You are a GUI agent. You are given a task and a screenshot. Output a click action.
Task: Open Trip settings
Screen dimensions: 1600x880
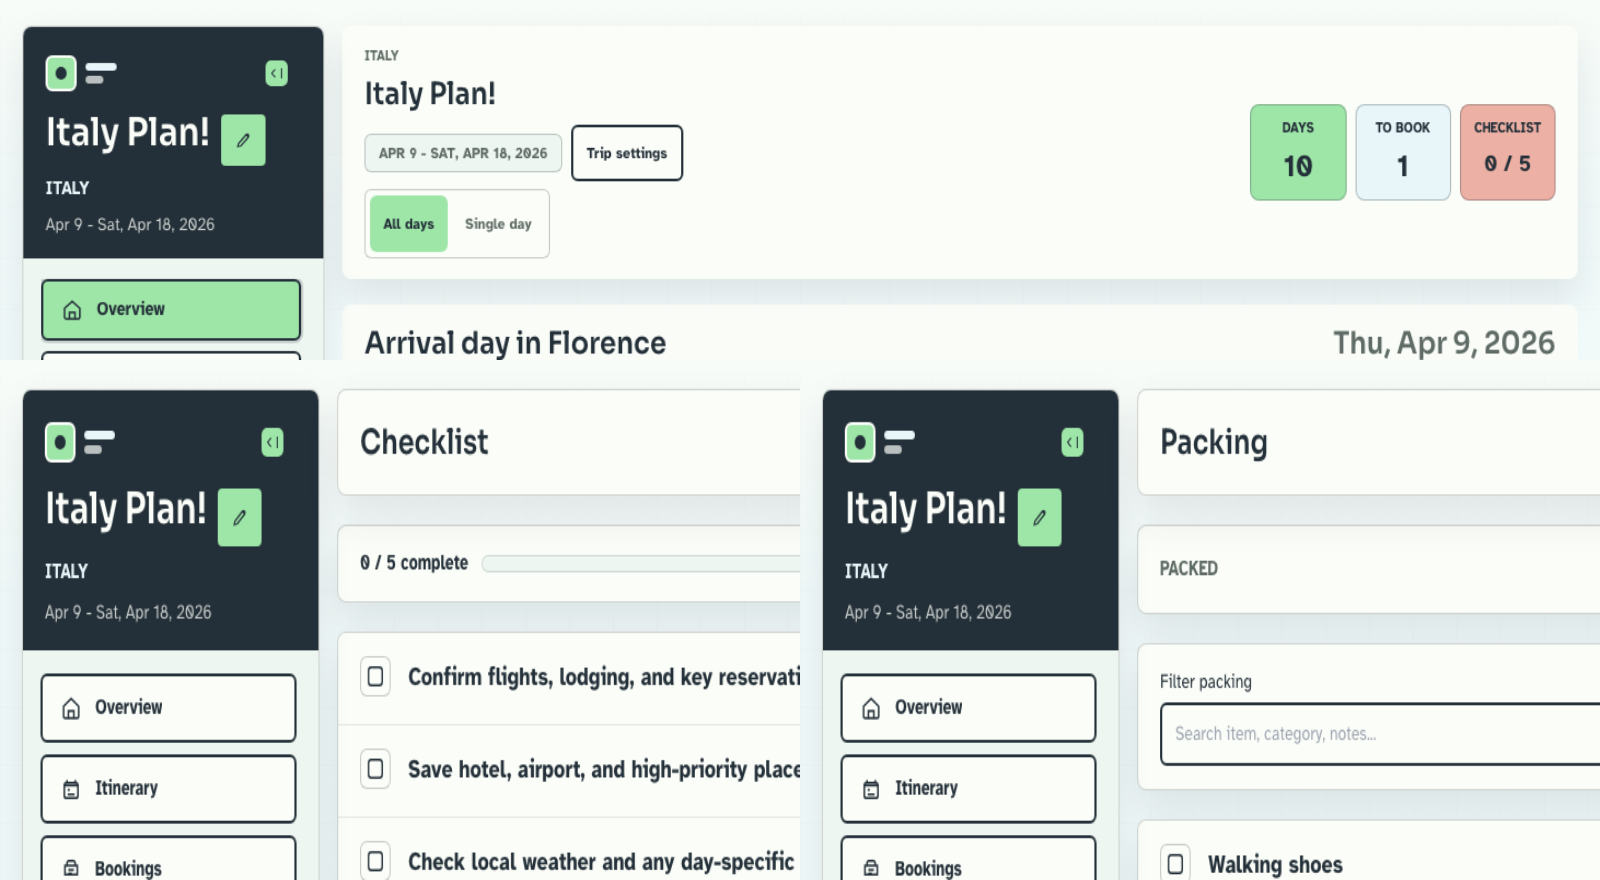click(627, 153)
